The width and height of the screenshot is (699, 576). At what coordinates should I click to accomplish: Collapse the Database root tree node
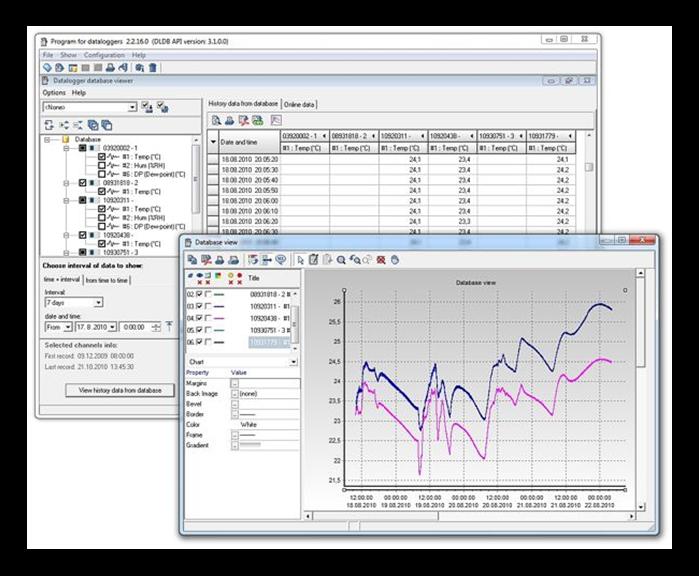[47, 140]
